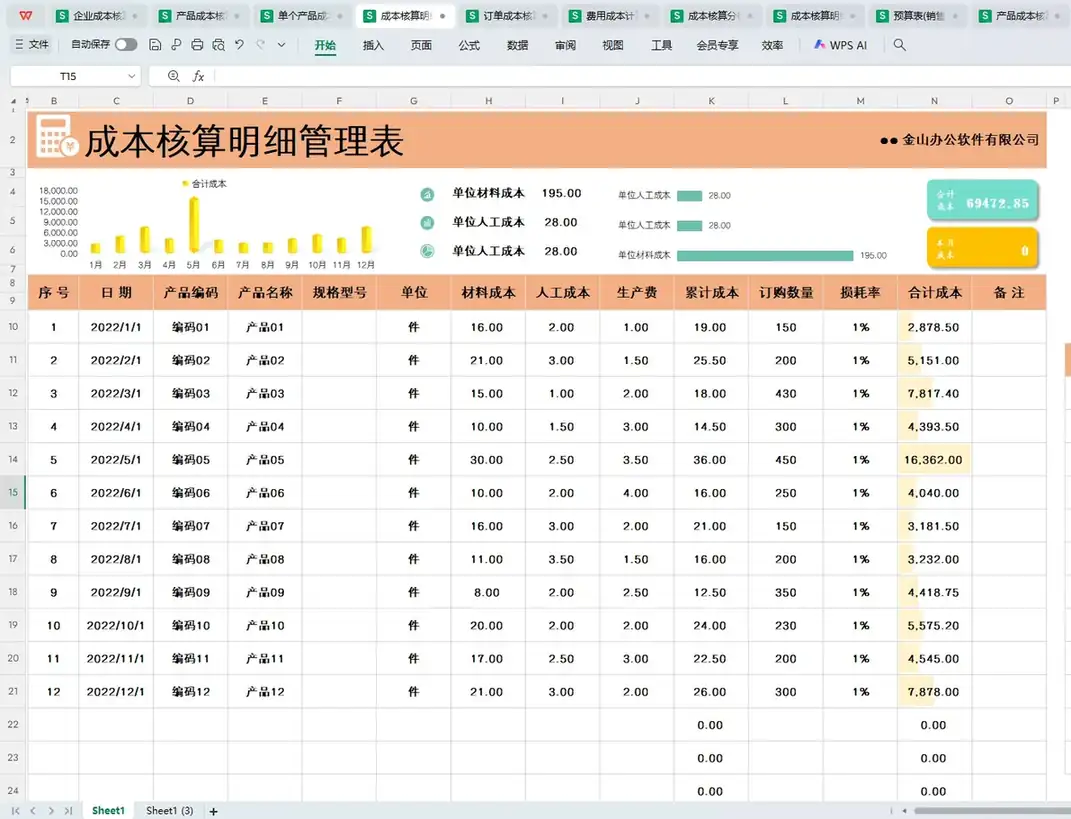Open the 公式 ribbon tab
The image size is (1071, 819).
469,45
